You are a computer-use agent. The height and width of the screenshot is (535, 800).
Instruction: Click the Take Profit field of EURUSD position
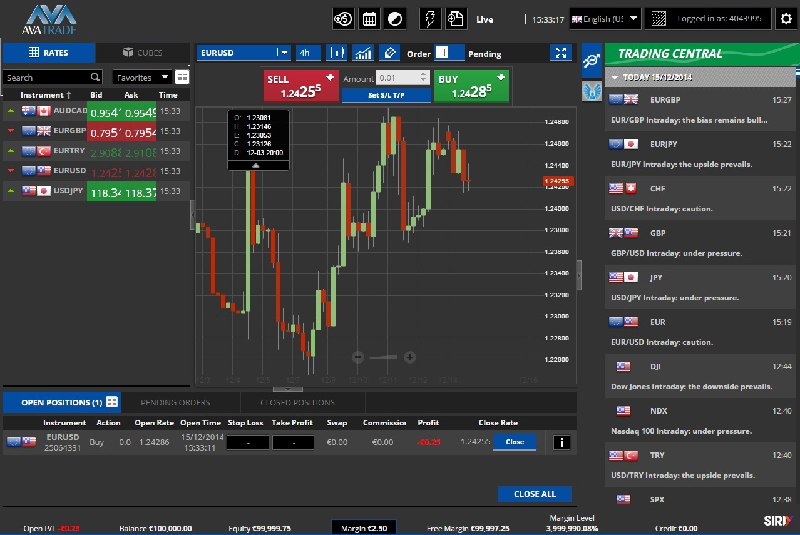[x=293, y=442]
